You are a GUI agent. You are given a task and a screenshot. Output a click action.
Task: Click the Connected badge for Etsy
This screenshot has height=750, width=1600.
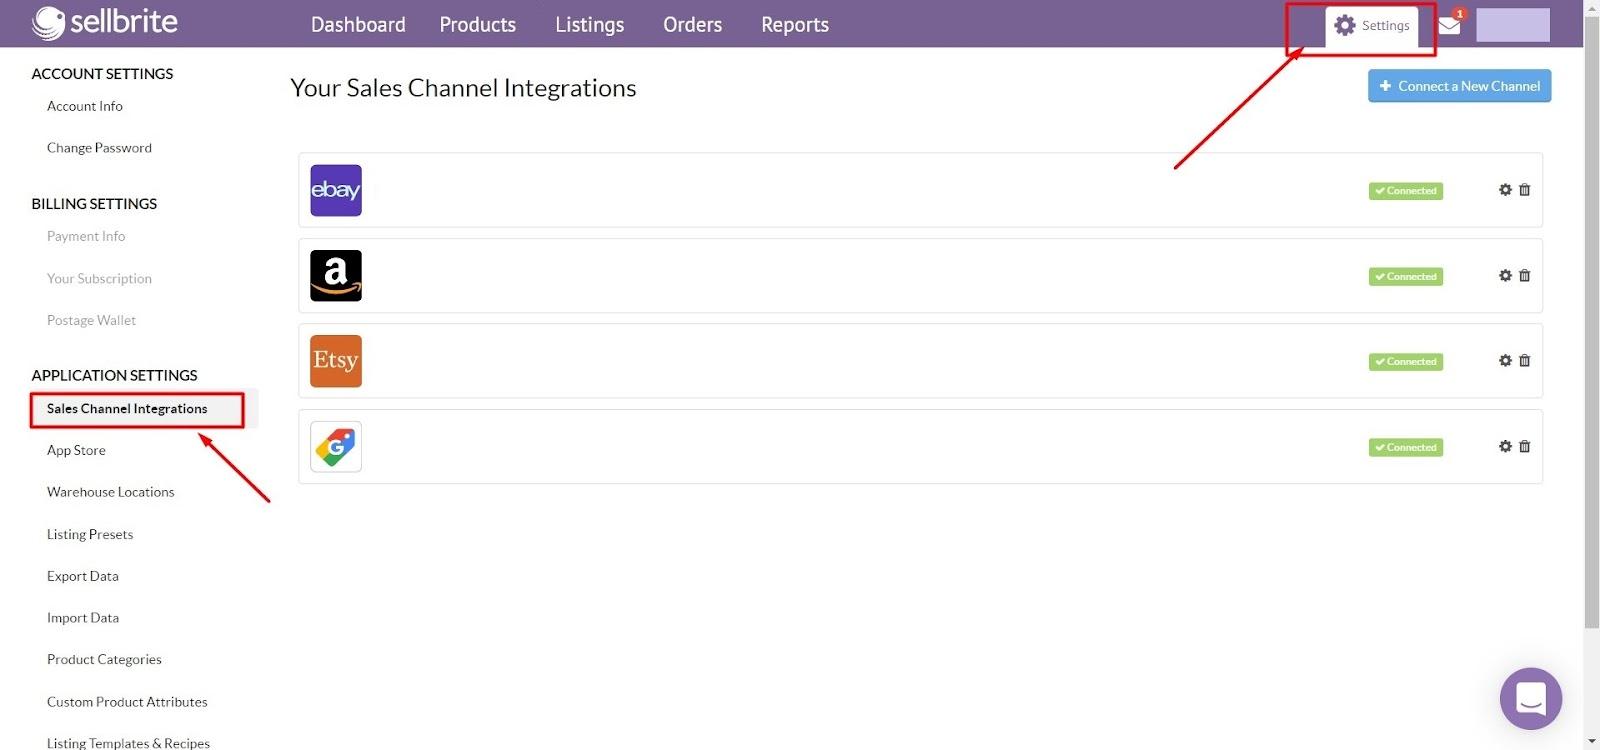click(x=1406, y=362)
